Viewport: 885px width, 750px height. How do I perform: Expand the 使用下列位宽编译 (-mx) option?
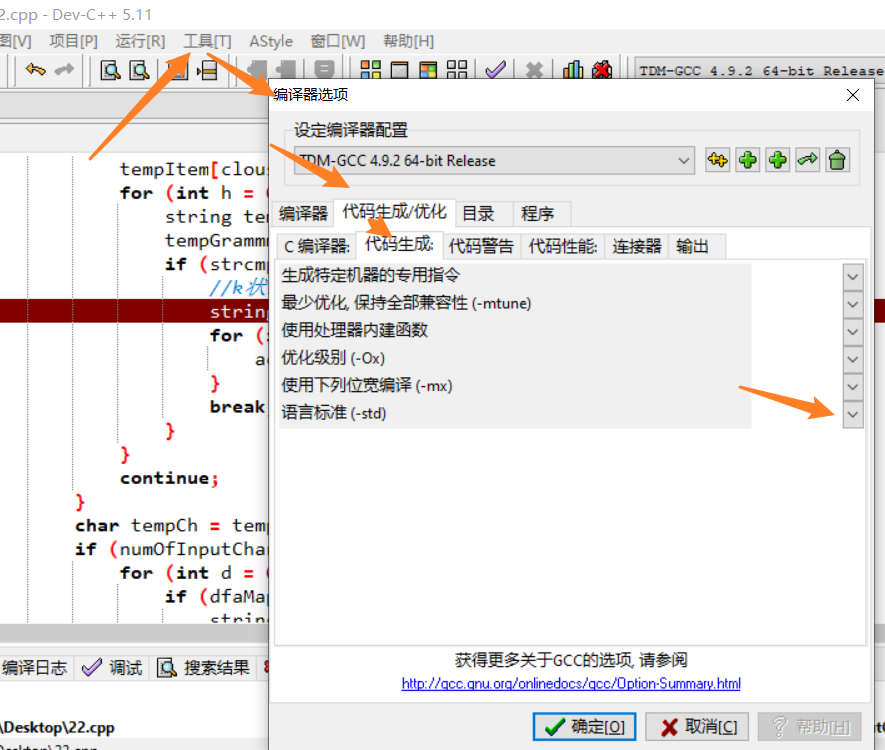pyautogui.click(x=852, y=386)
